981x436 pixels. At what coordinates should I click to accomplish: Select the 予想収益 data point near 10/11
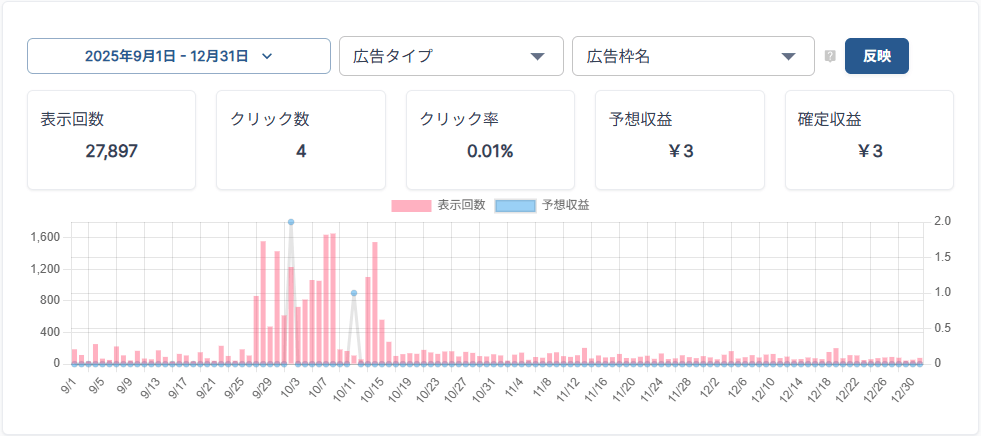pos(354,293)
